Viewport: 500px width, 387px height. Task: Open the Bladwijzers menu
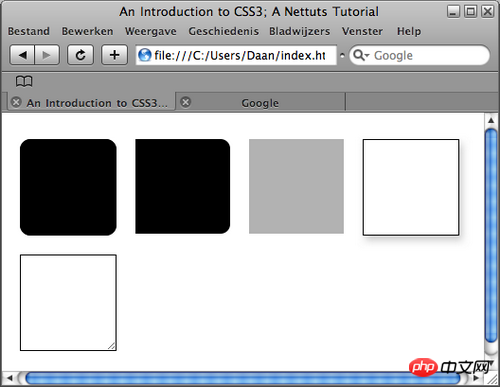[x=300, y=31]
